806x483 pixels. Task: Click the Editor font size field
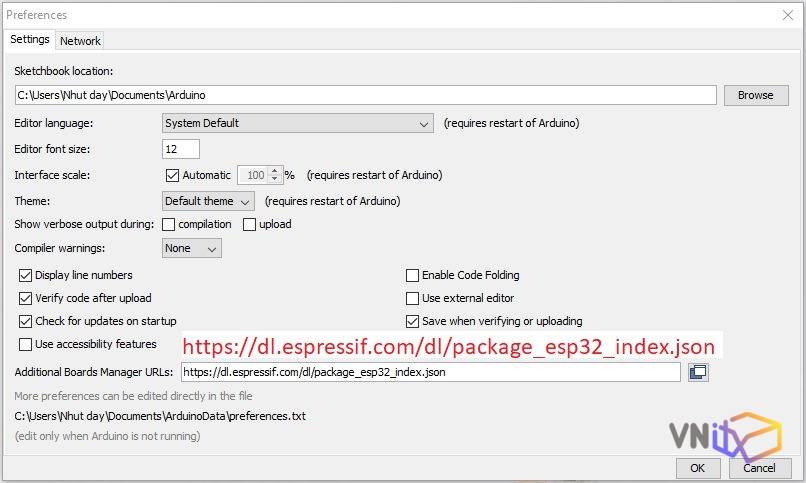[x=181, y=149]
